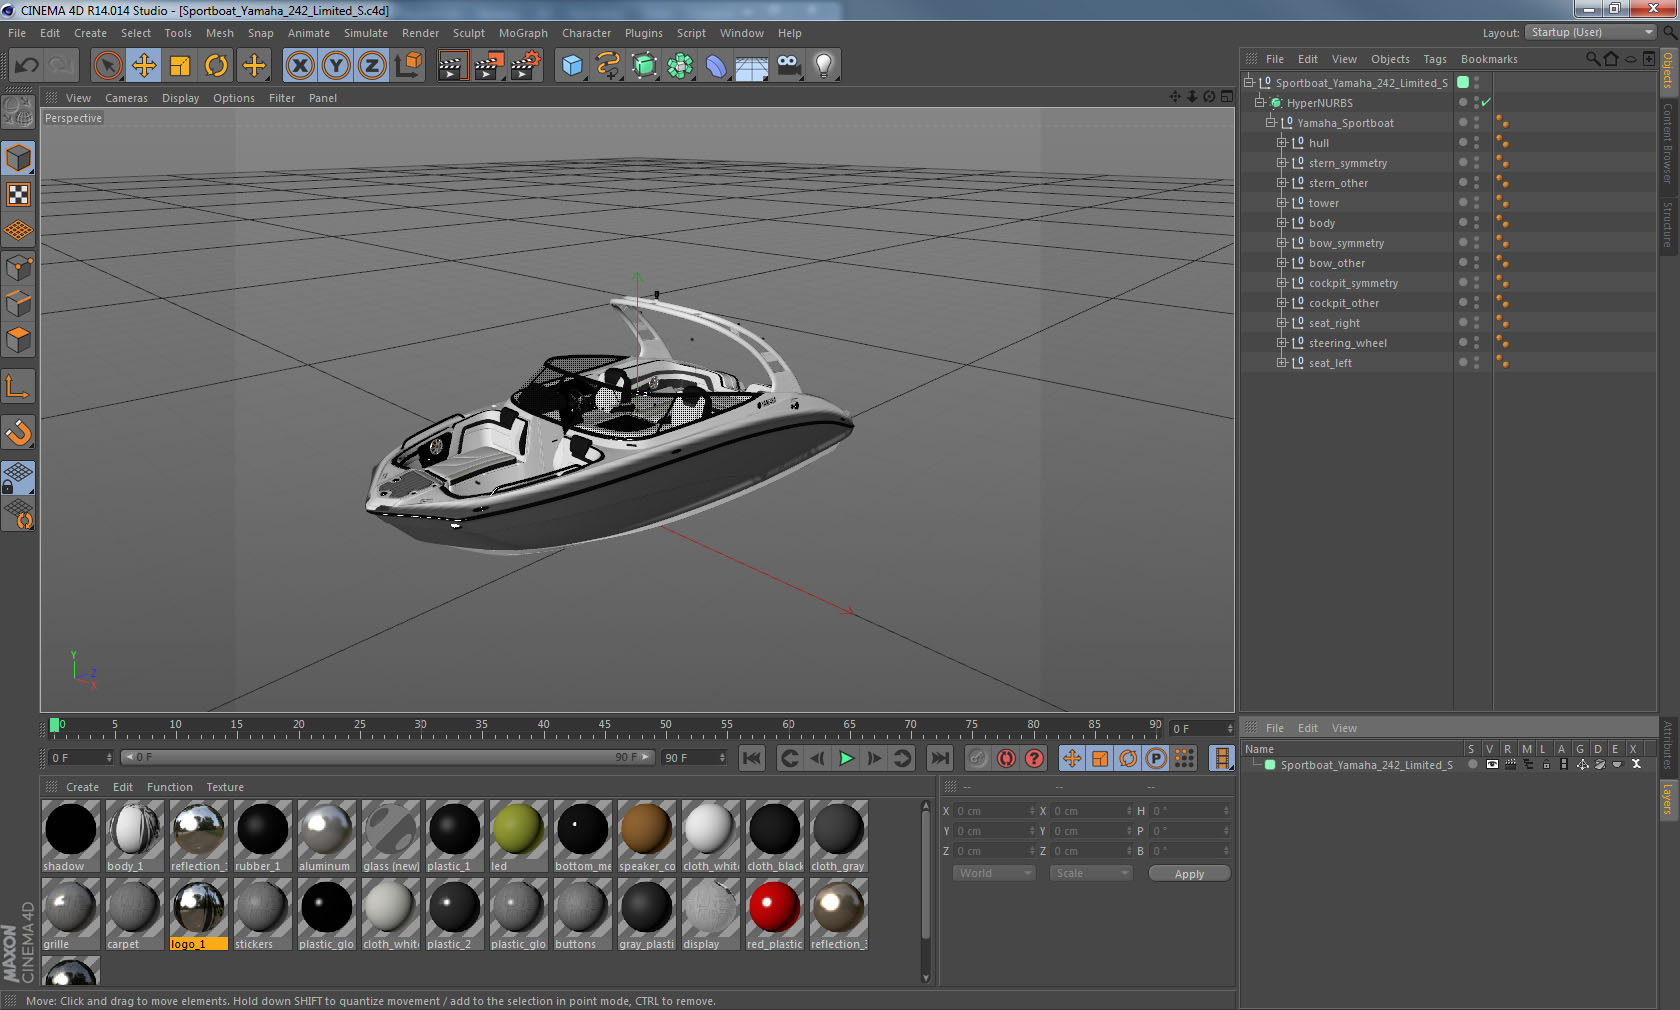Click frame 45 on the timeline
The height and width of the screenshot is (1010, 1680).
(604, 727)
